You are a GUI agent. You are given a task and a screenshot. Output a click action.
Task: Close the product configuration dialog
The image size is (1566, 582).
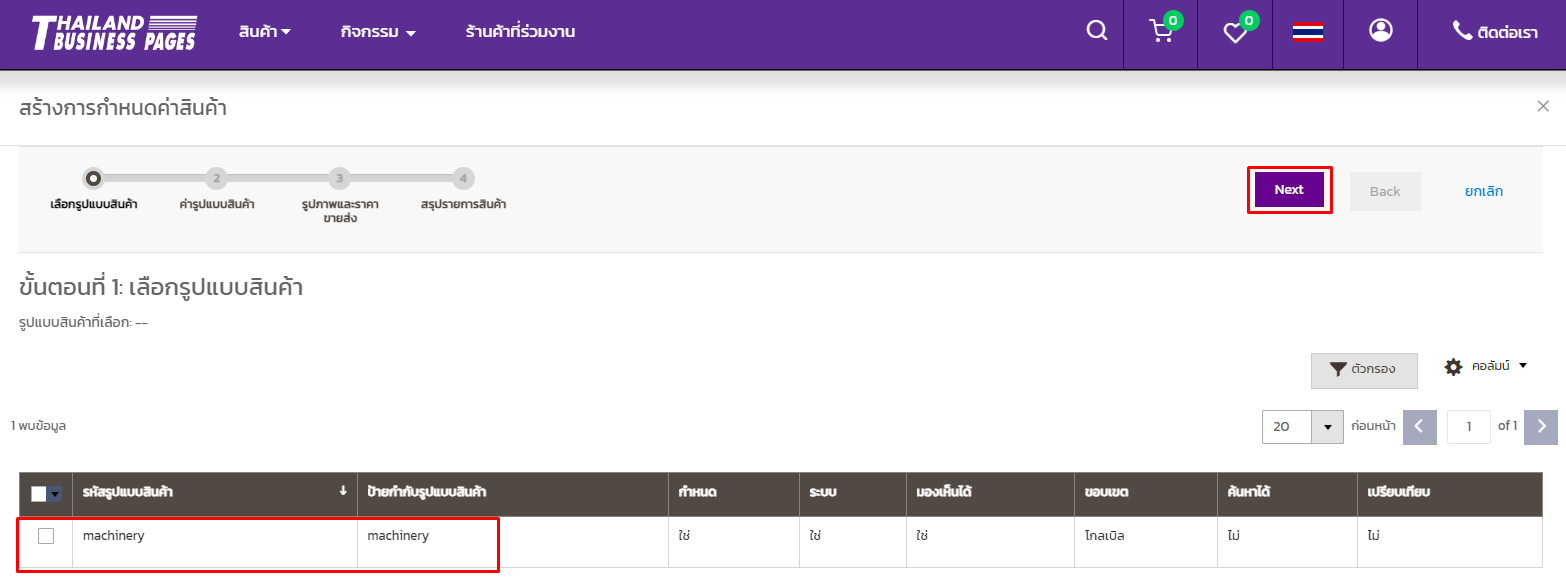(1543, 106)
